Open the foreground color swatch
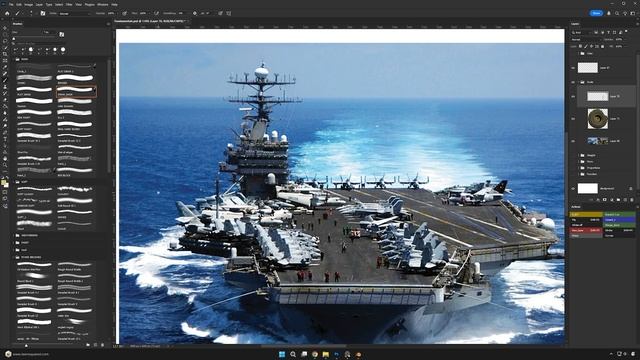The image size is (640, 360). [x=3, y=182]
